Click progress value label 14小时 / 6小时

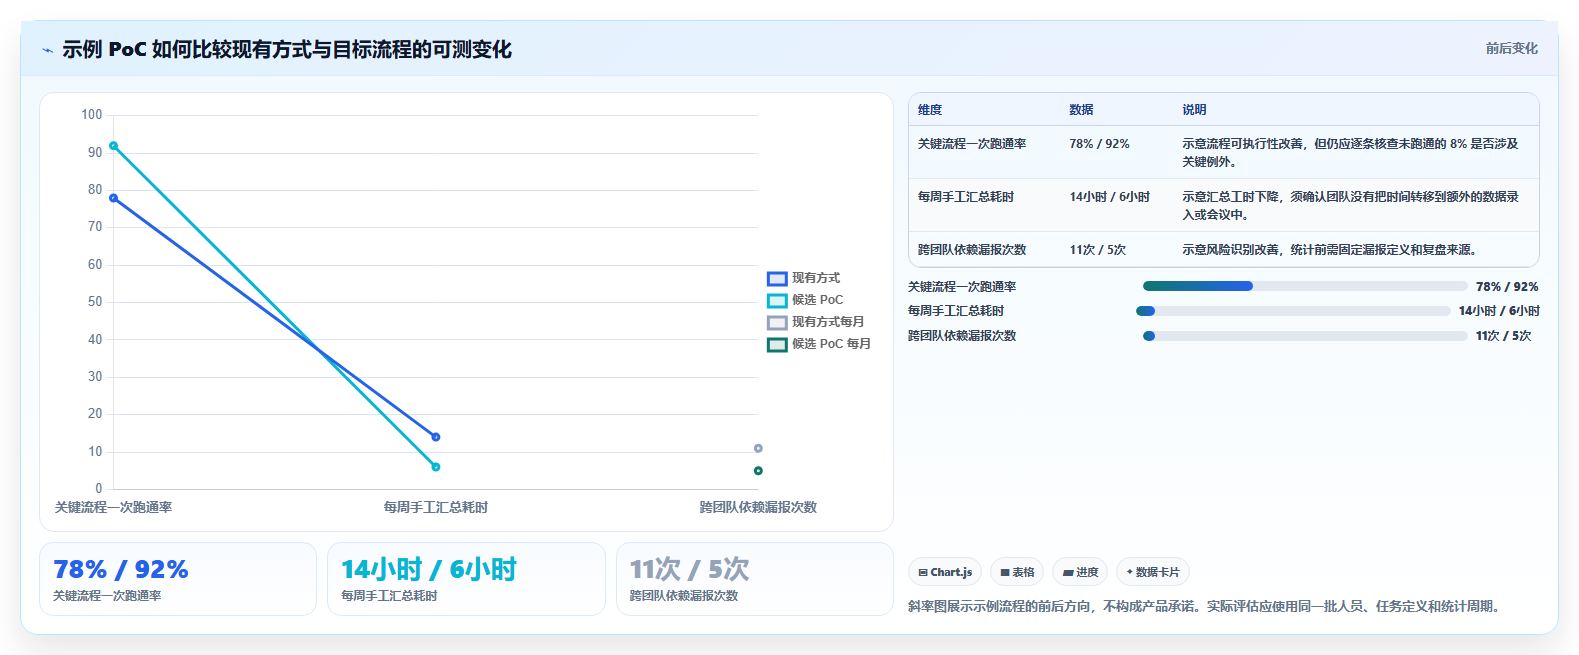[1499, 311]
